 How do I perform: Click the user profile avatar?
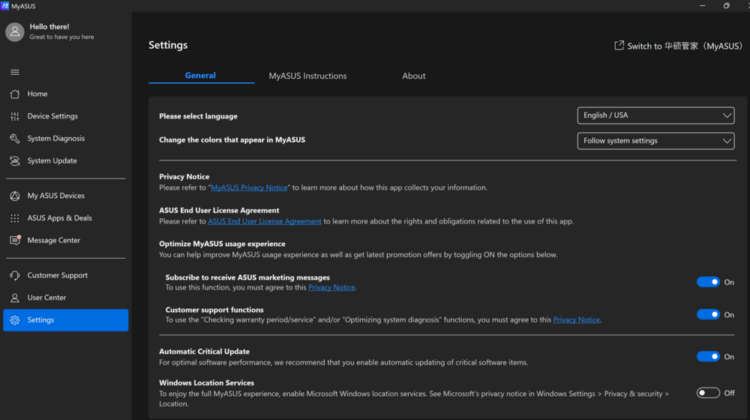click(15, 32)
